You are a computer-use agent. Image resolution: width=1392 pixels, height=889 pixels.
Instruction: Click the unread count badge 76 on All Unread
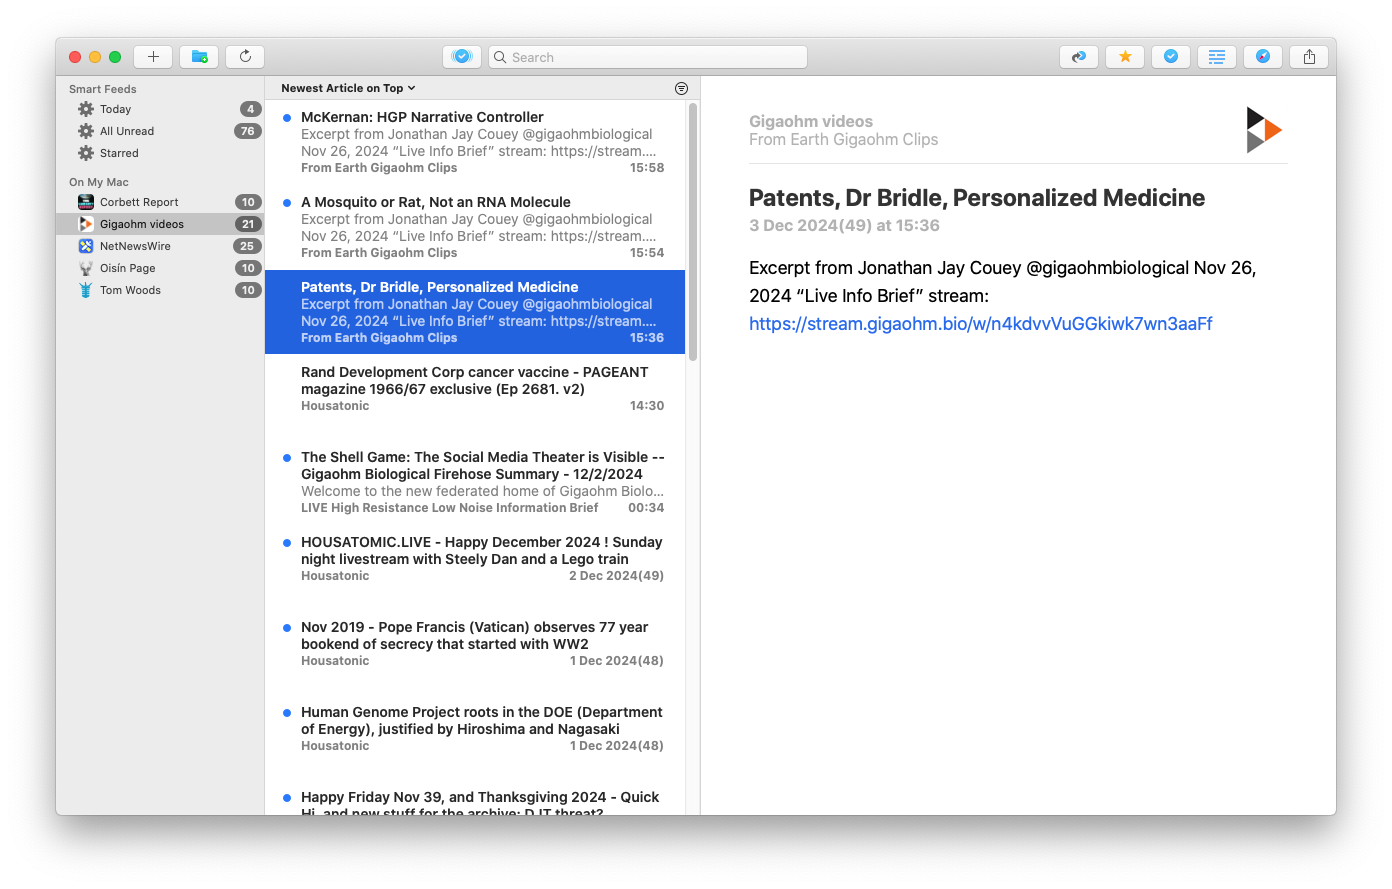pos(247,131)
